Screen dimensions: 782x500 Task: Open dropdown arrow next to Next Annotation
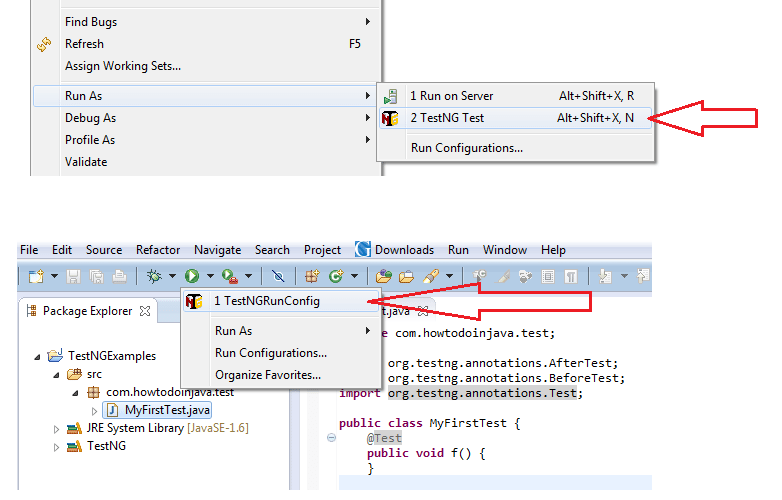pos(624,276)
